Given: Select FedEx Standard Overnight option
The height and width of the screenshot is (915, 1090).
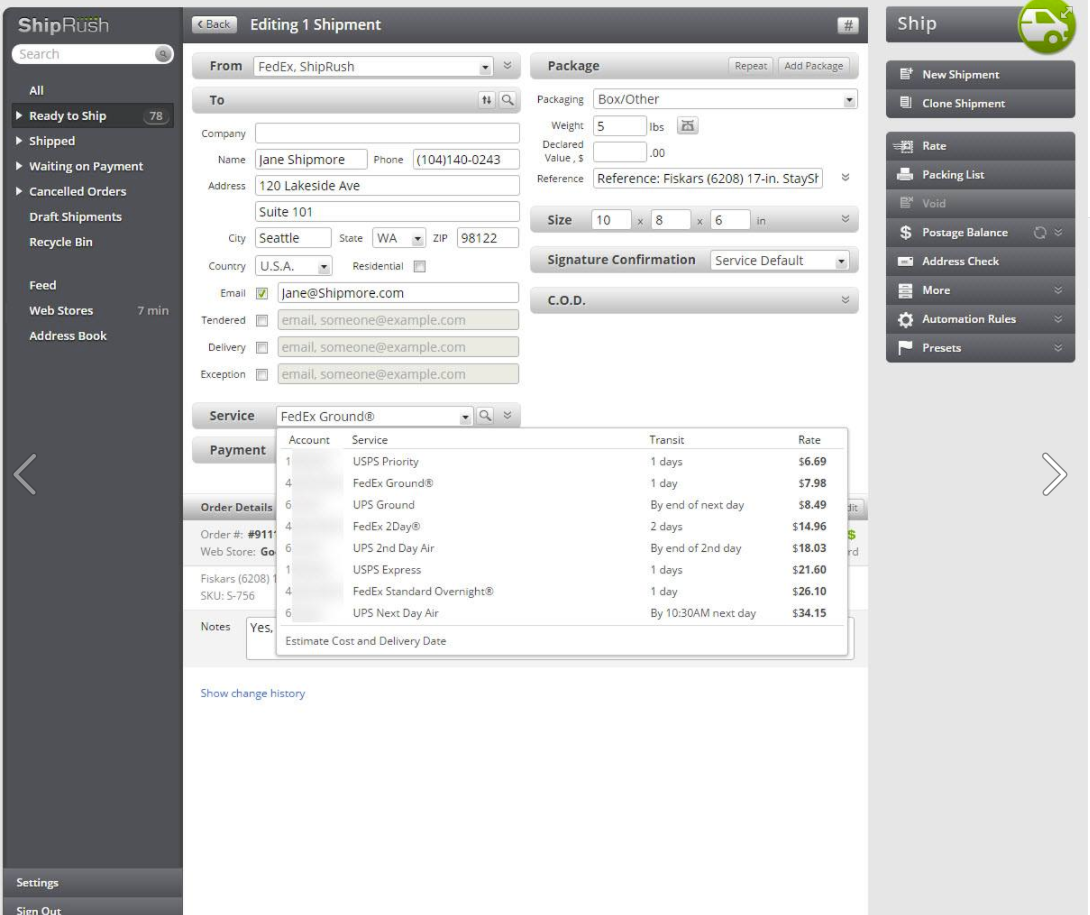Looking at the screenshot, I should pyautogui.click(x=562, y=591).
